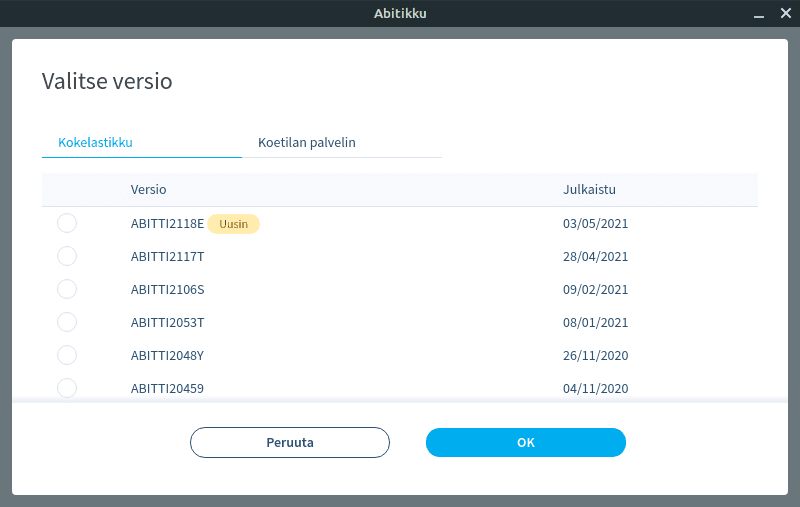The height and width of the screenshot is (507, 800).
Task: Click the Uusin badge label
Action: click(x=233, y=224)
